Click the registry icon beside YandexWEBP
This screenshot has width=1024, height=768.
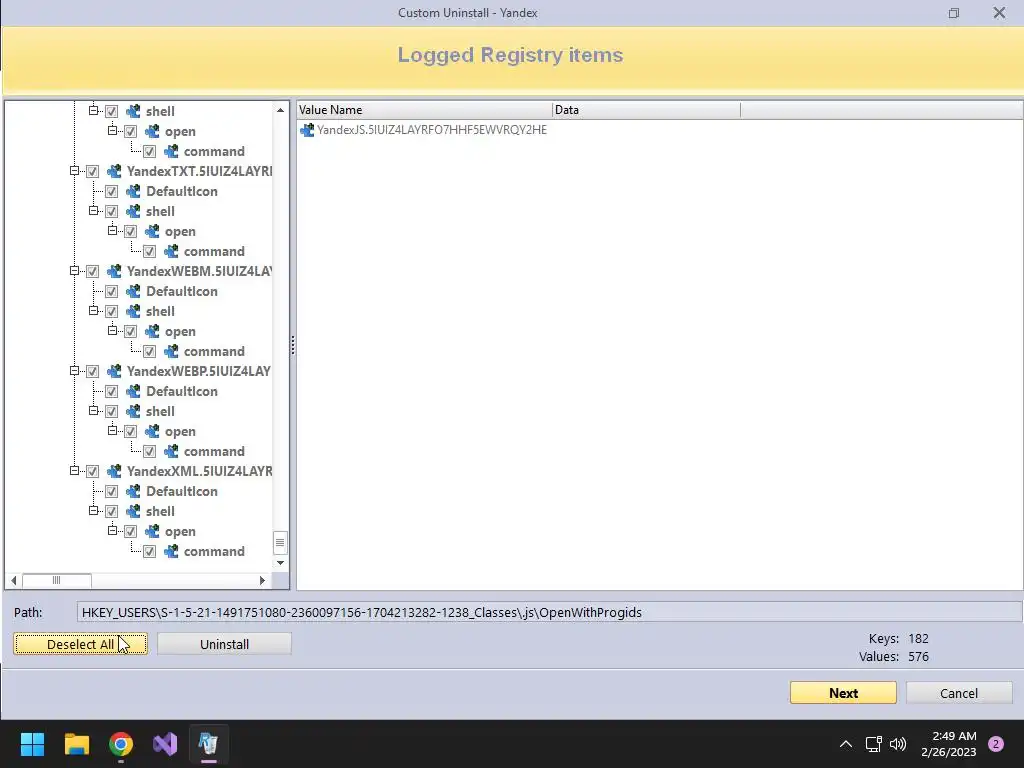pos(114,371)
